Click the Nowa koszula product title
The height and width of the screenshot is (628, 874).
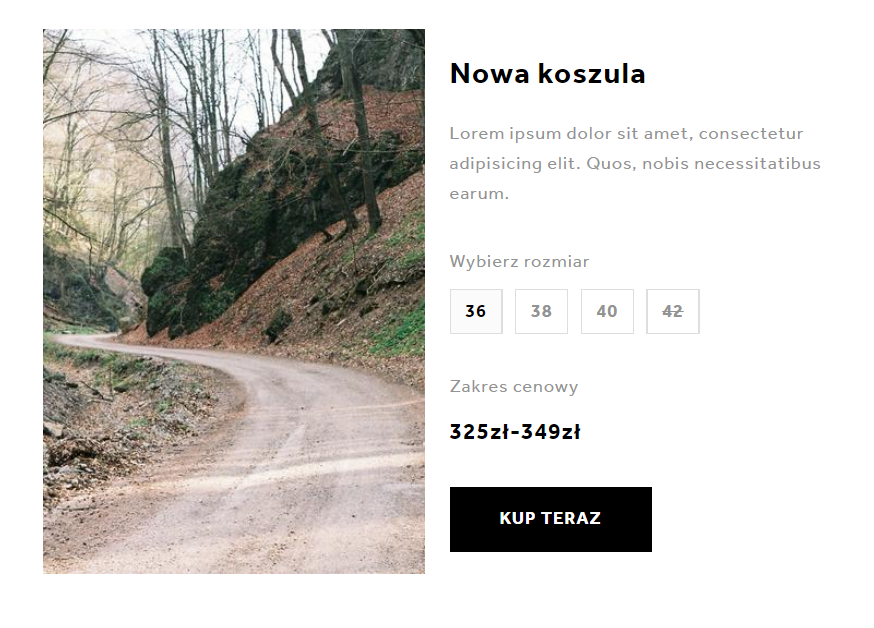coord(547,74)
